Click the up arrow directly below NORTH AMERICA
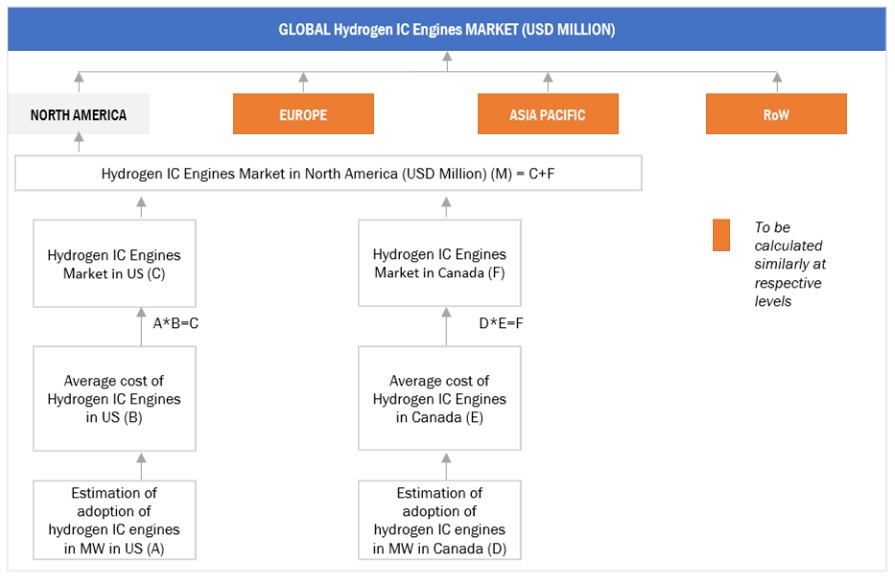Screen dimensions: 895x584 click(x=79, y=145)
